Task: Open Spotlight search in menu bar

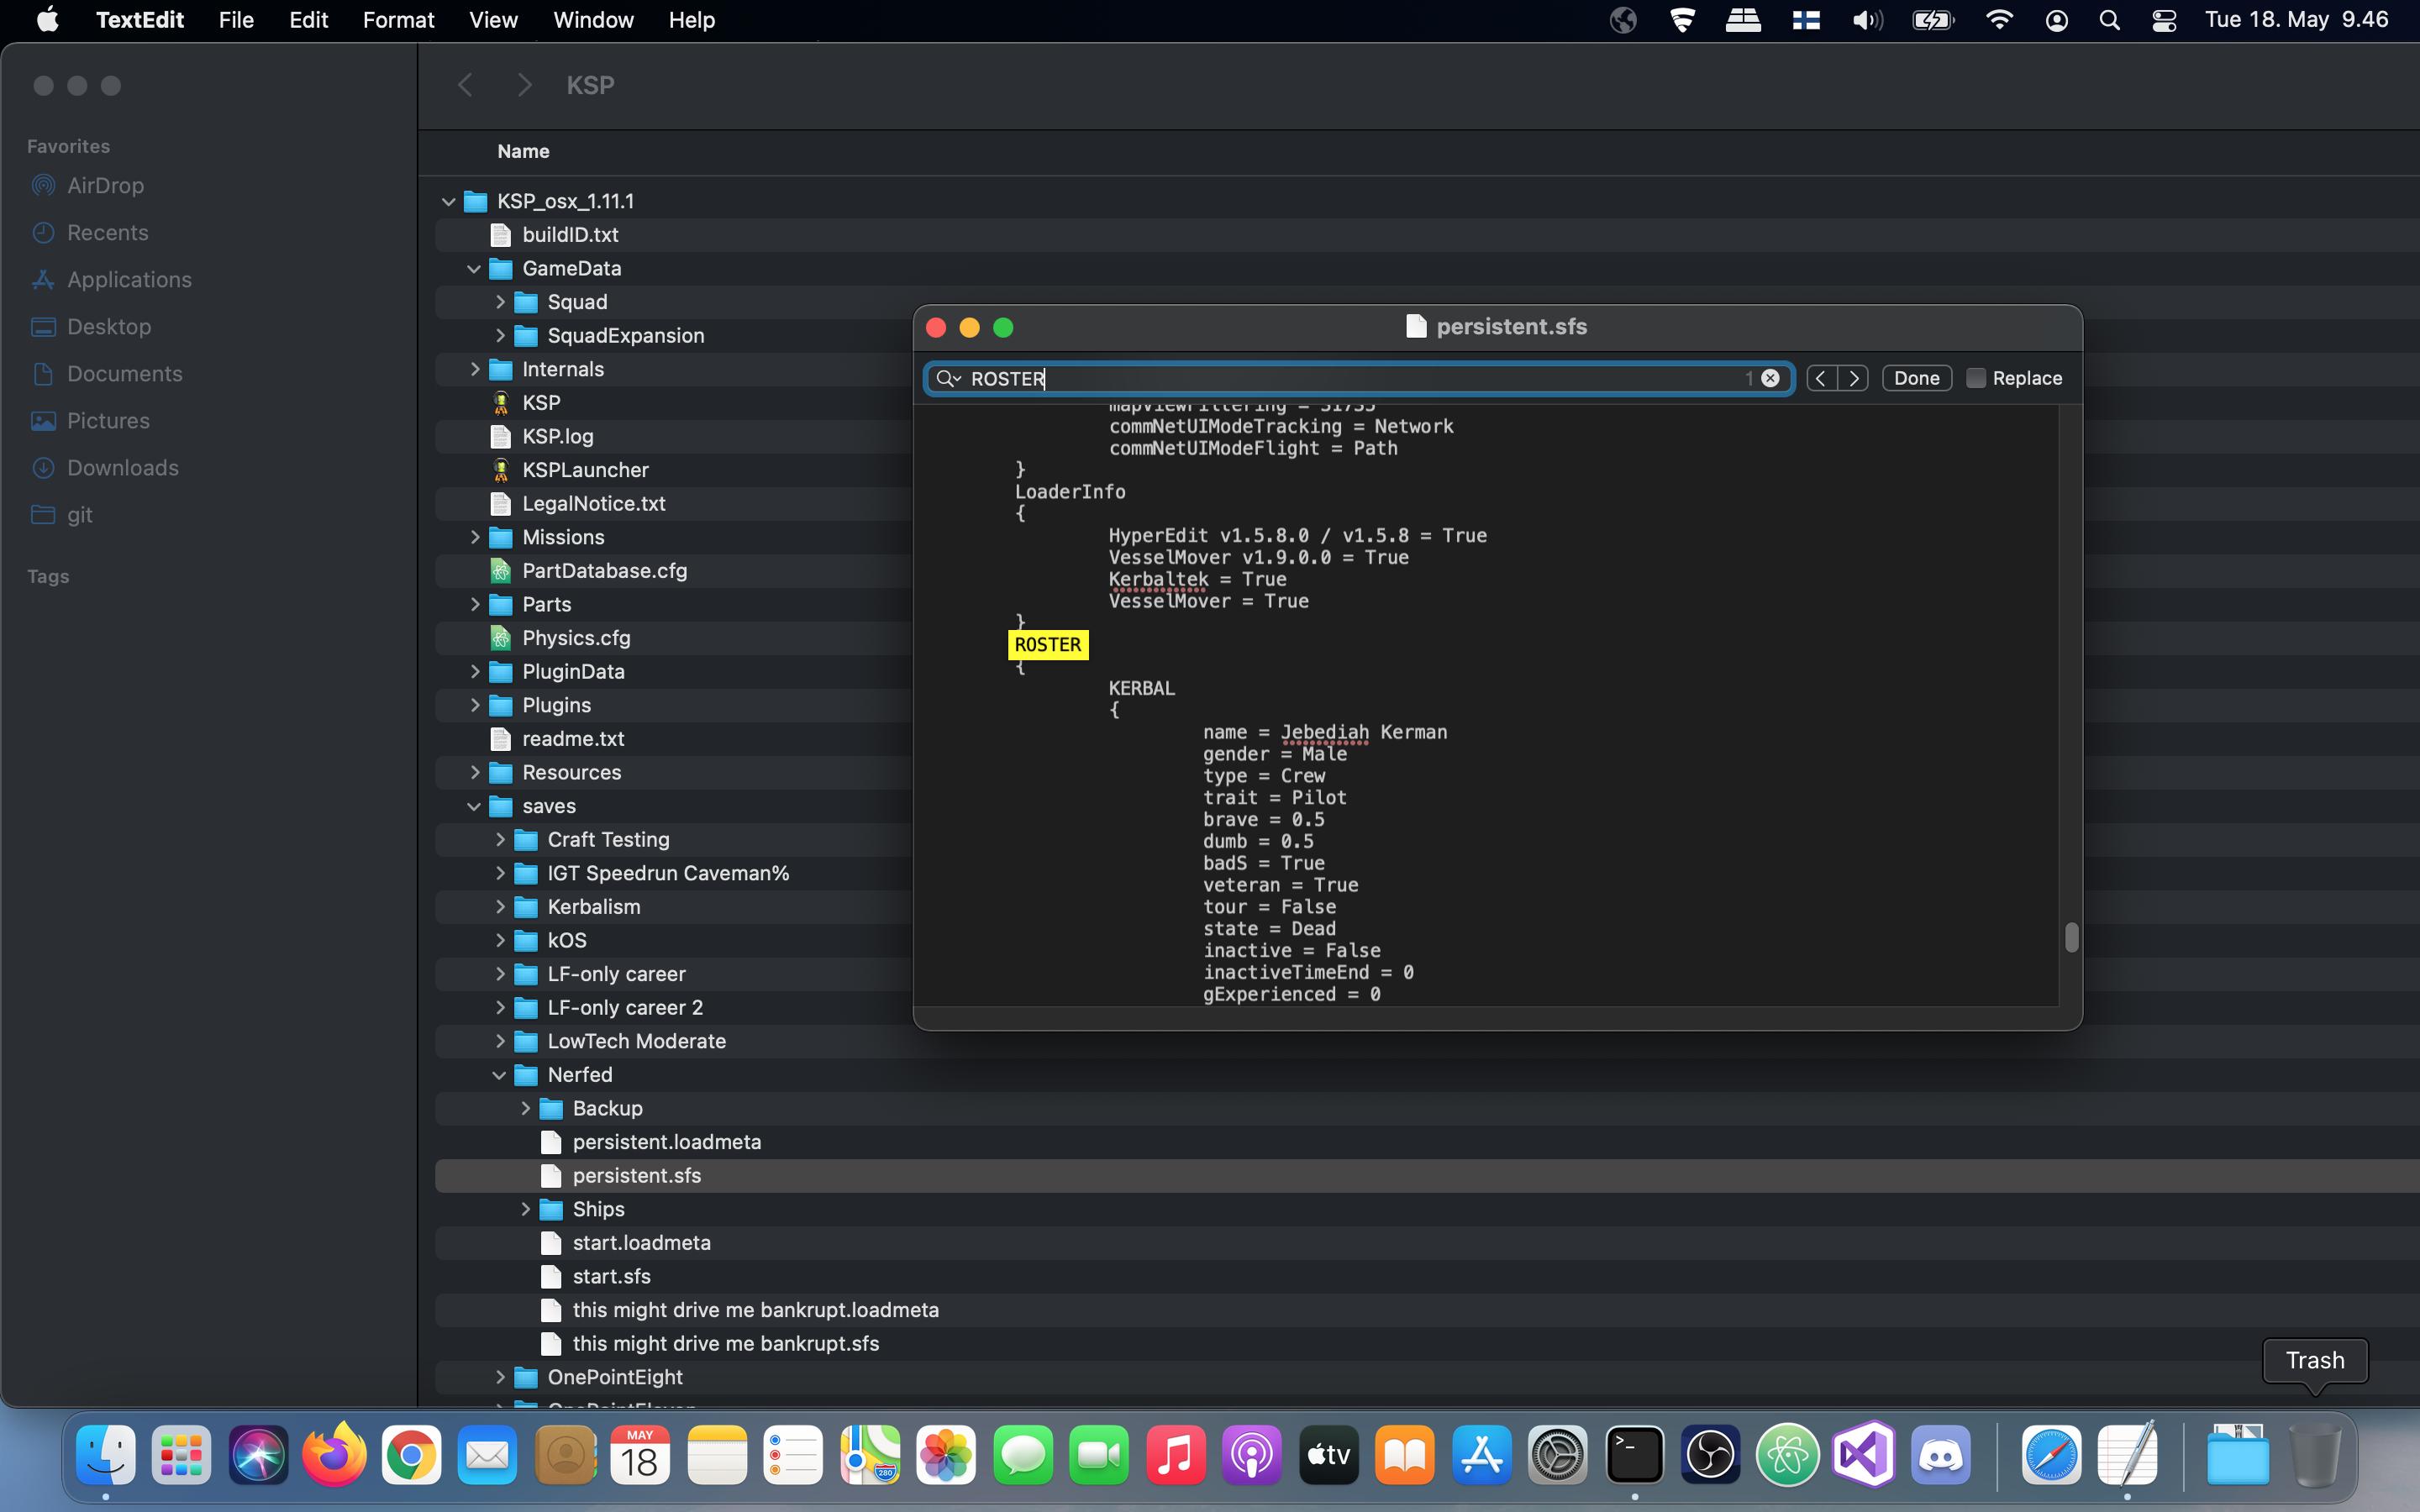Action: pyautogui.click(x=2110, y=20)
